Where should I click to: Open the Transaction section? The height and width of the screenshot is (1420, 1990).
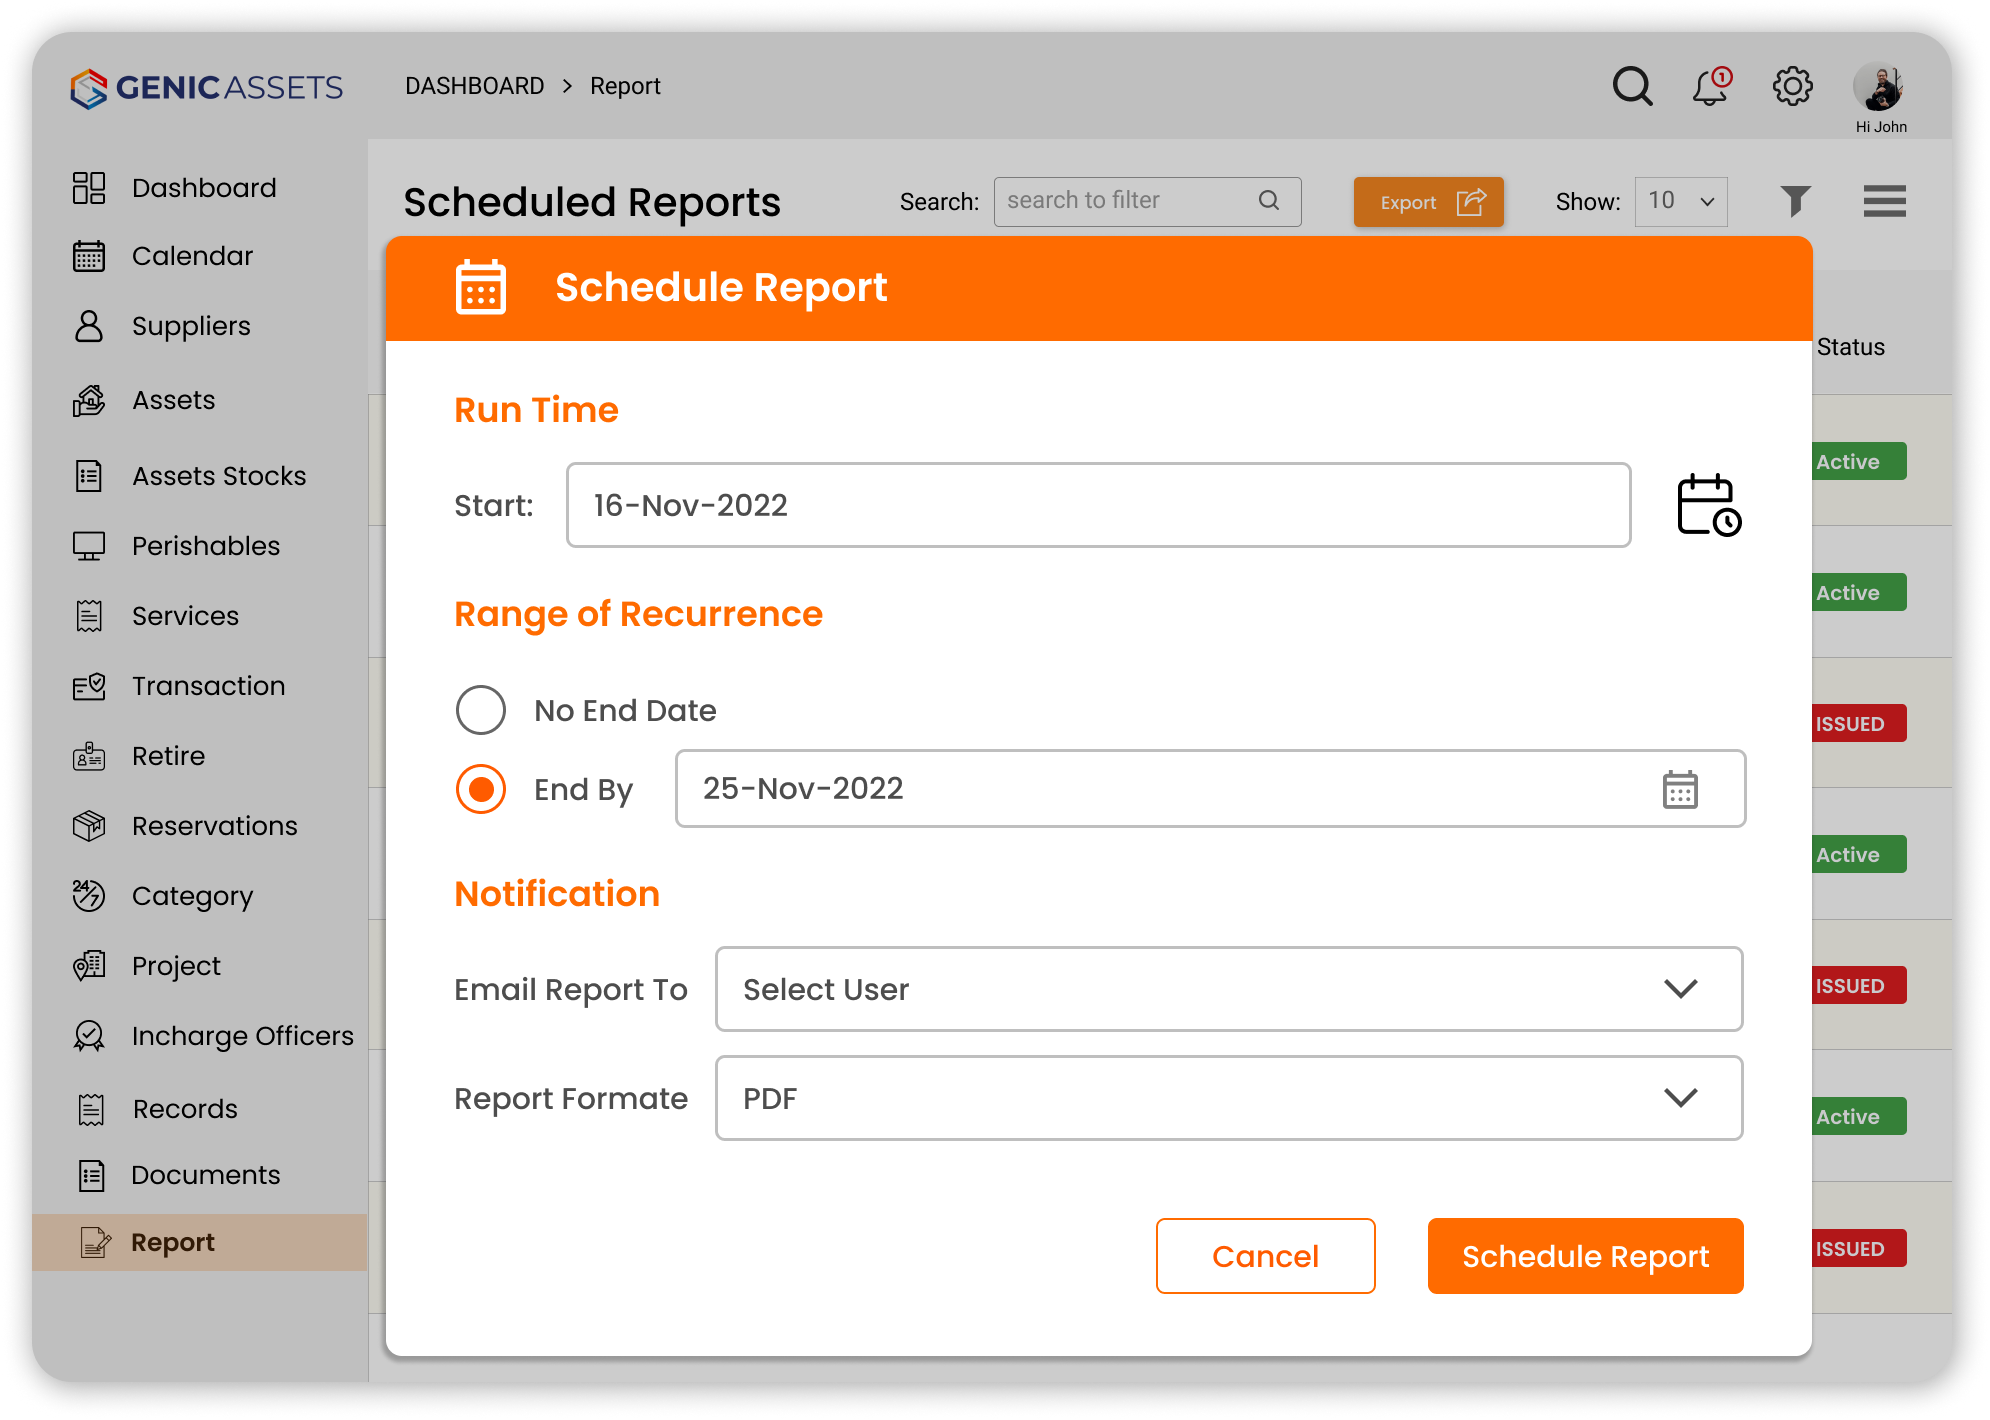pos(207,686)
